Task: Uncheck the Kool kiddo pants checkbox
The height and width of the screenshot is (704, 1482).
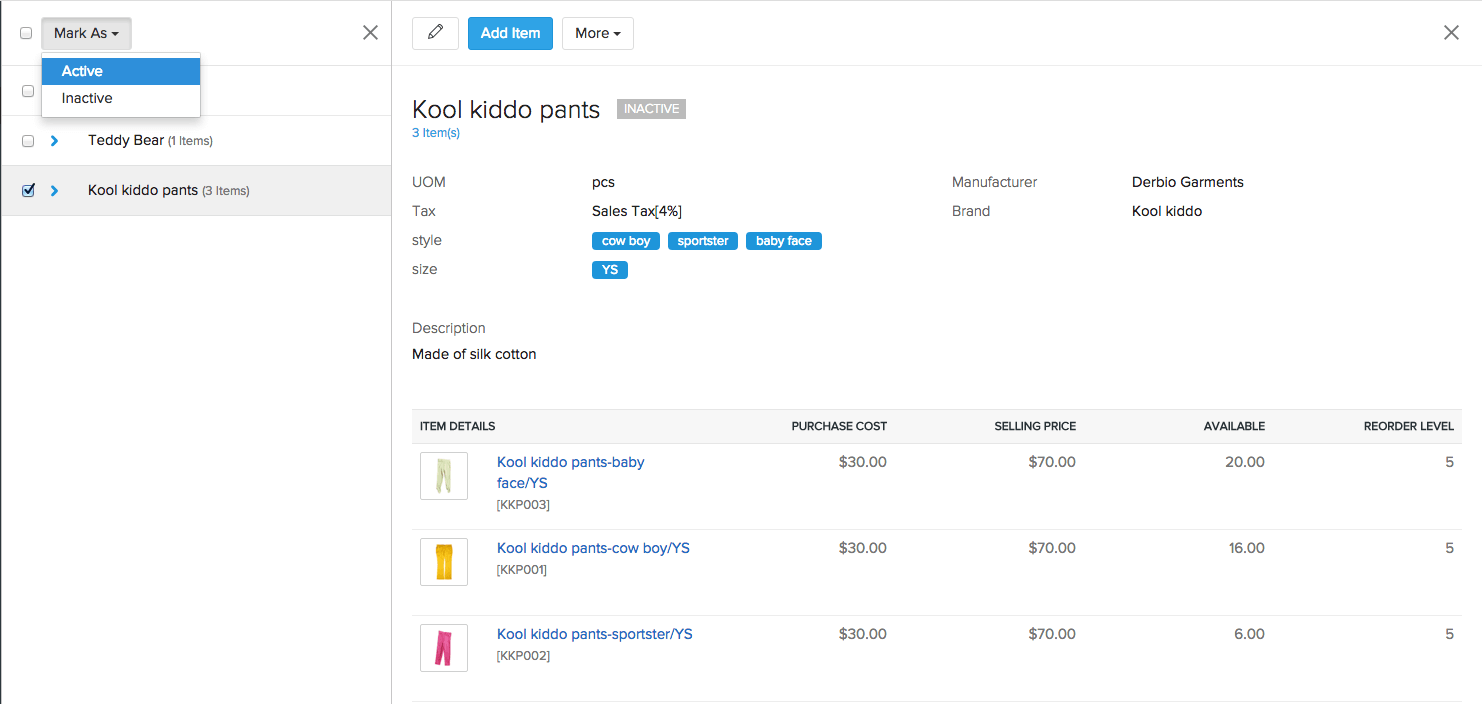Action: coord(28,190)
